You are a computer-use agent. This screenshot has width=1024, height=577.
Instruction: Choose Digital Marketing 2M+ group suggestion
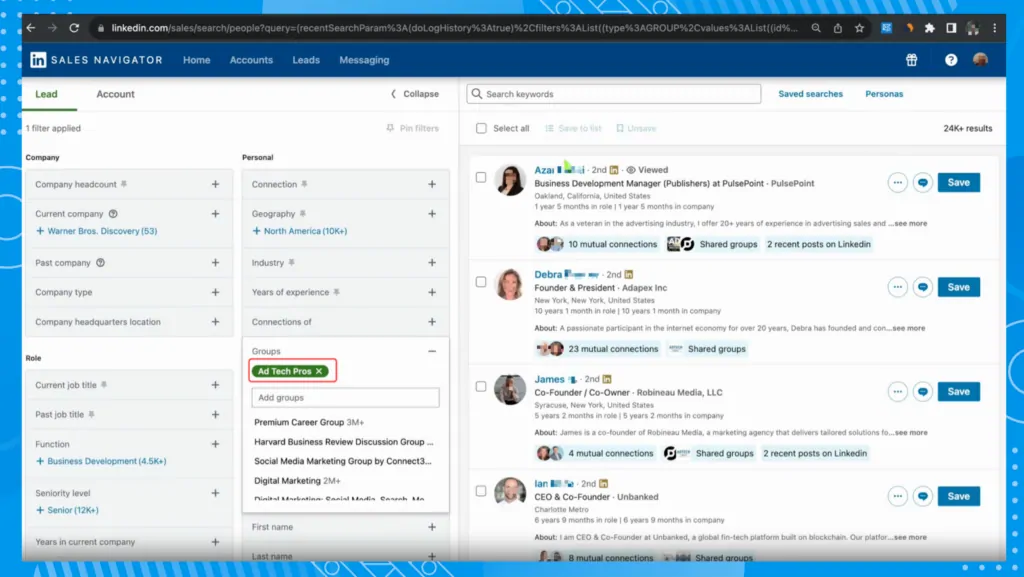point(297,481)
